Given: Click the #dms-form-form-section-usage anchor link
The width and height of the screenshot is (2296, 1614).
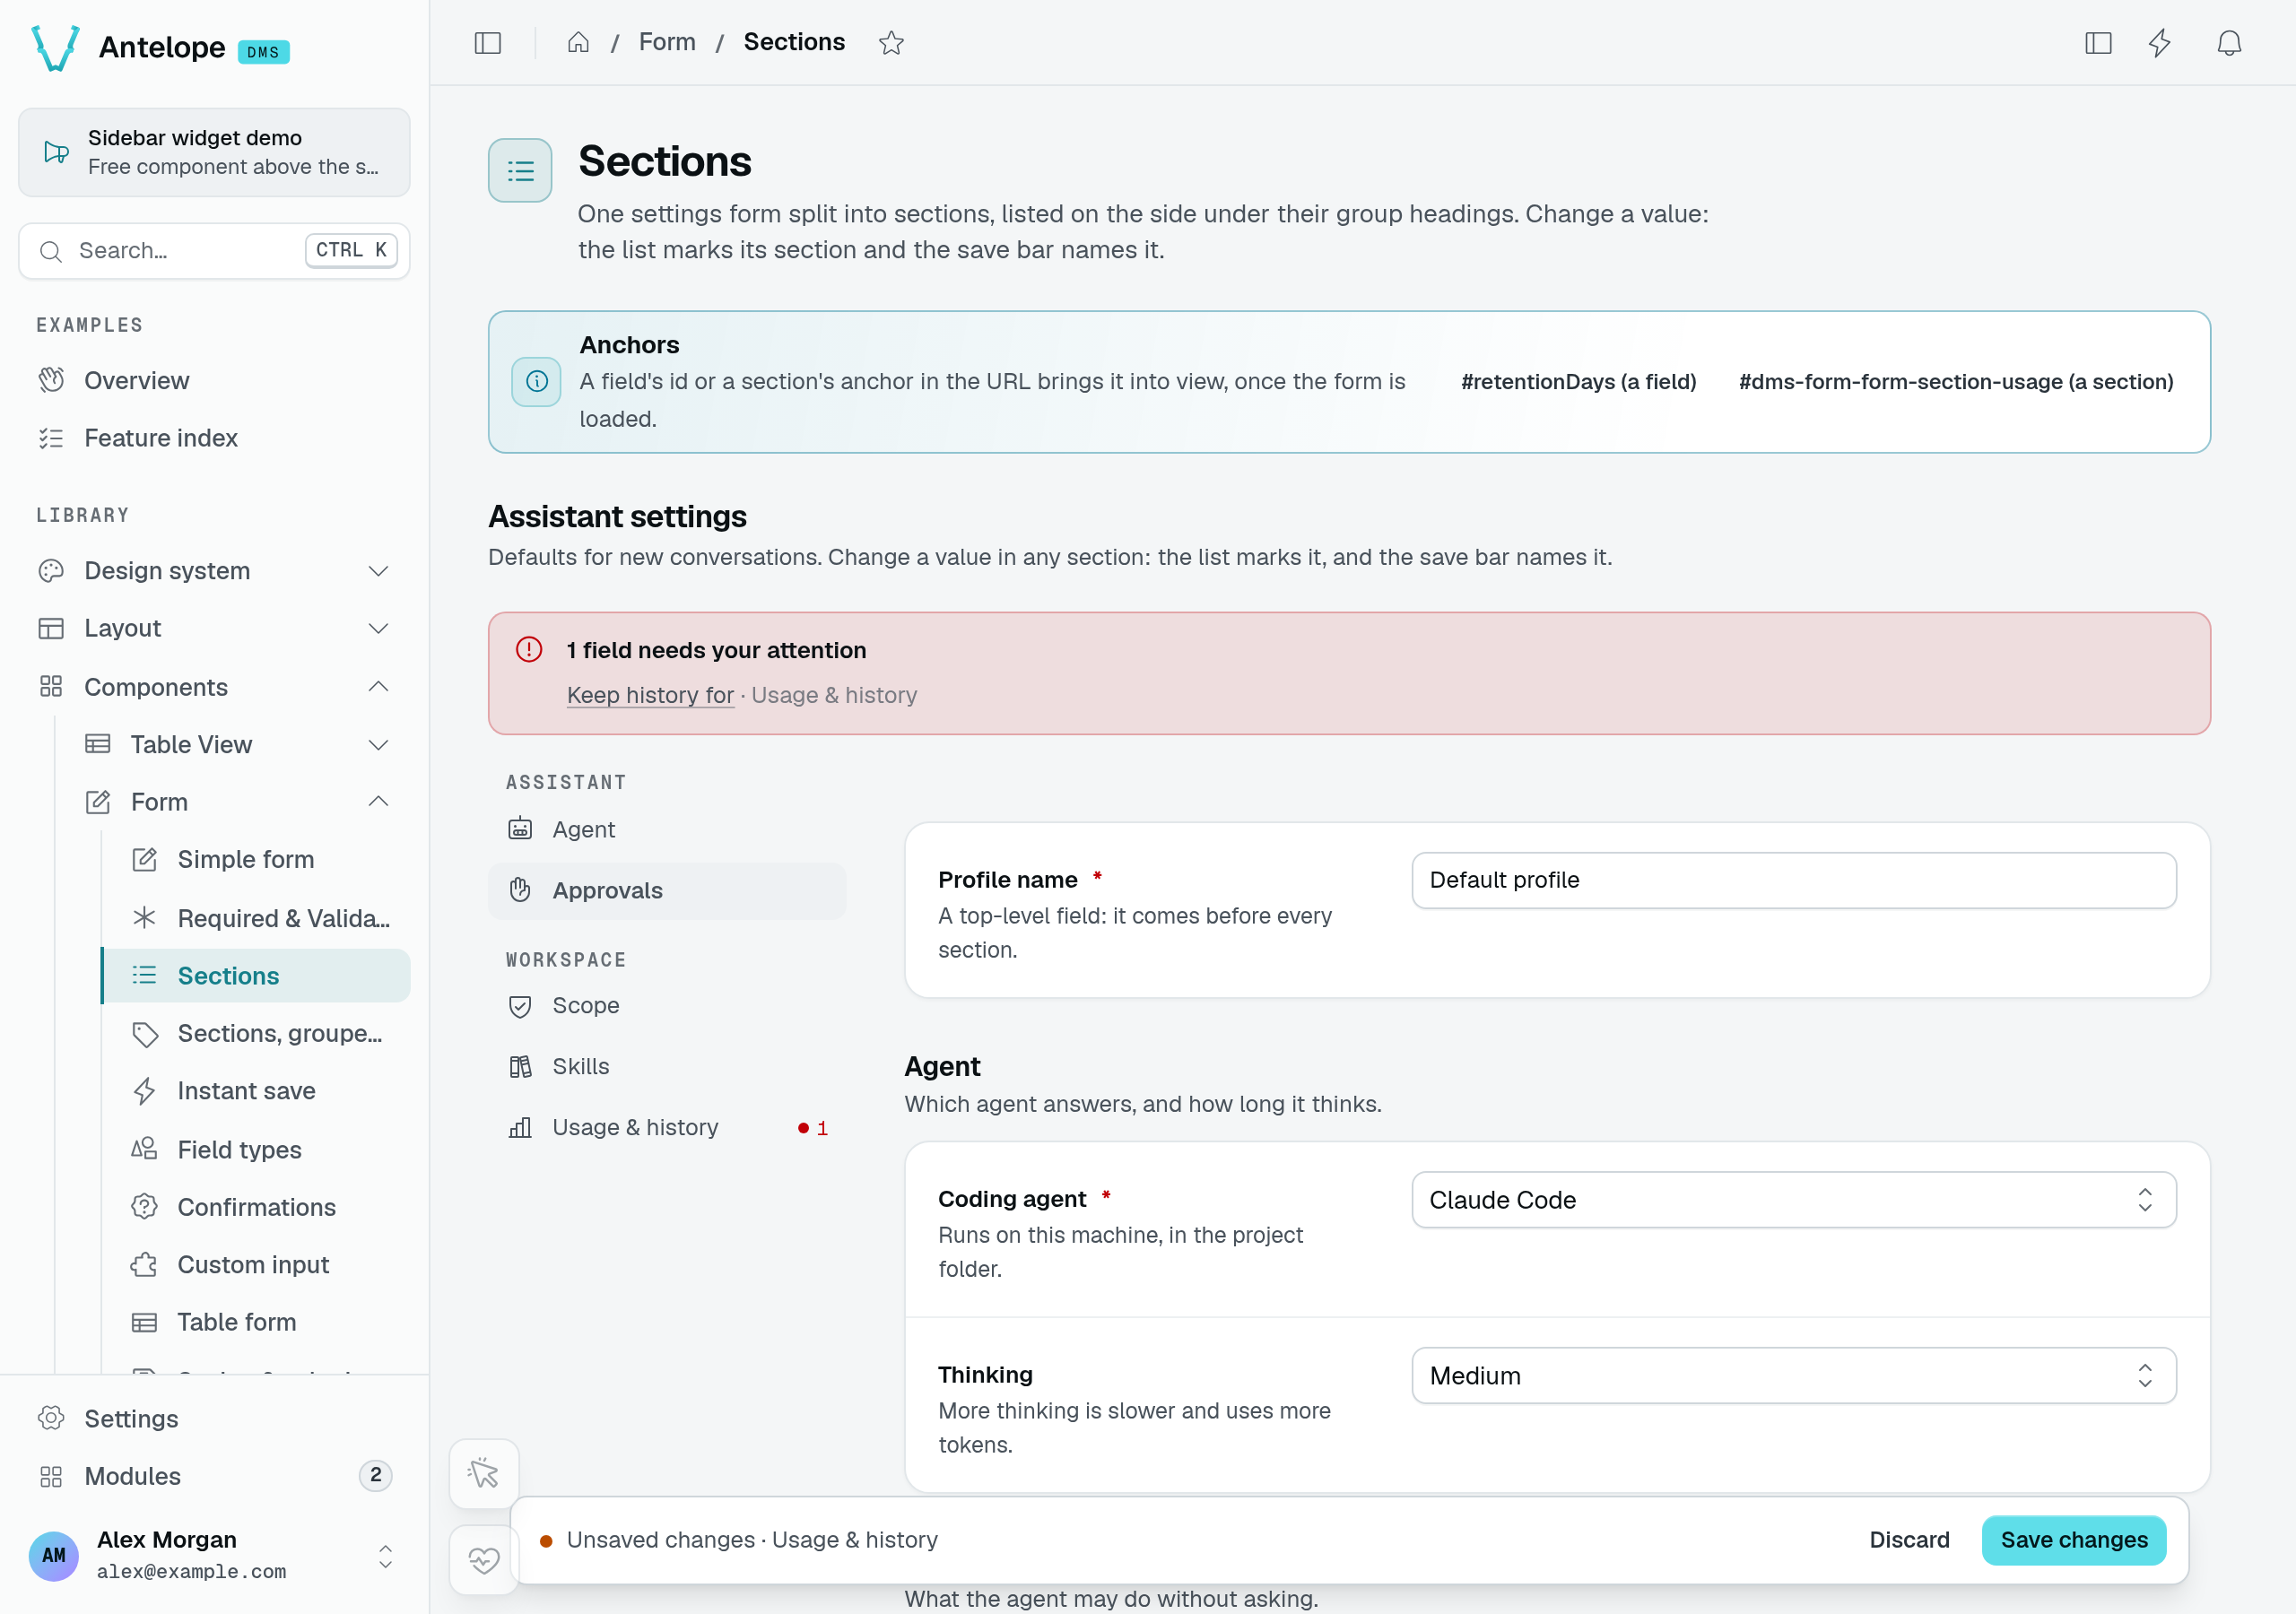Looking at the screenshot, I should (1956, 381).
